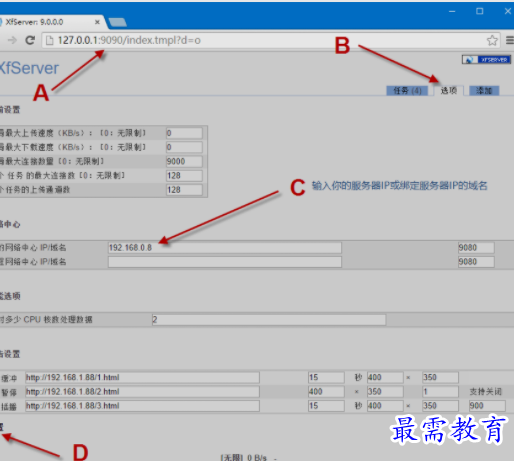Edit per-task upload channels field

click(184, 190)
